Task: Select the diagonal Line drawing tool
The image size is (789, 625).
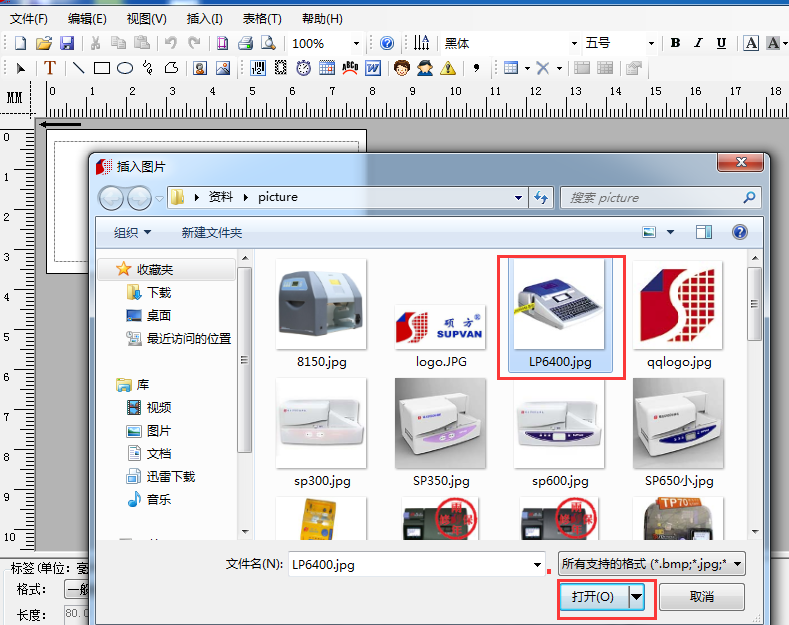Action: pos(77,68)
